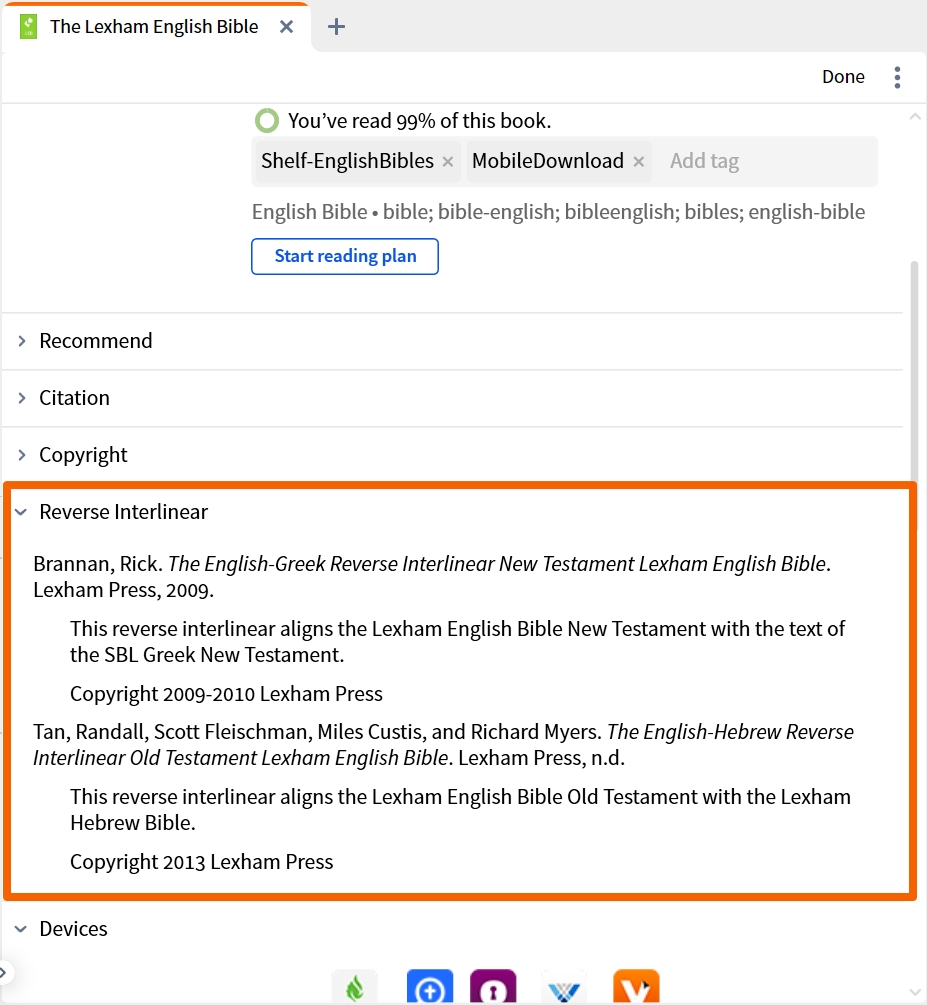Image resolution: width=927 pixels, height=1005 pixels.
Task: Close The Lexham English Bible tab
Action: pos(287,27)
